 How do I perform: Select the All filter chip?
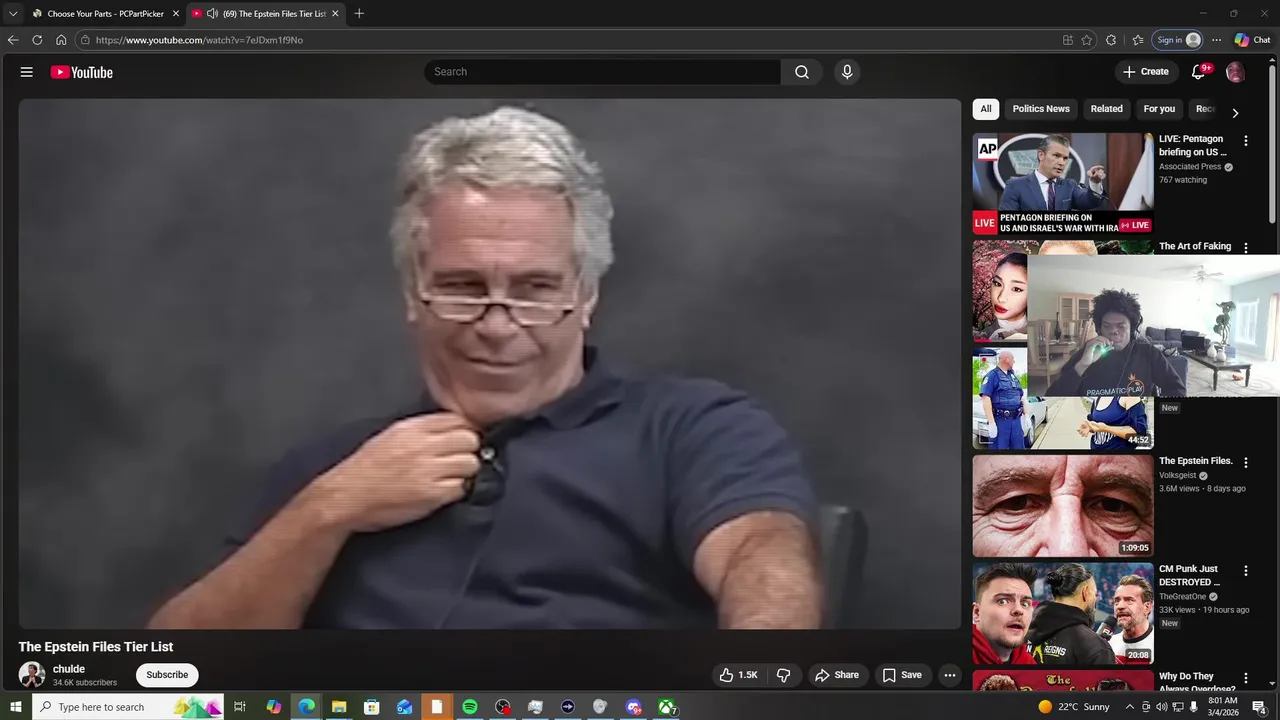(986, 109)
